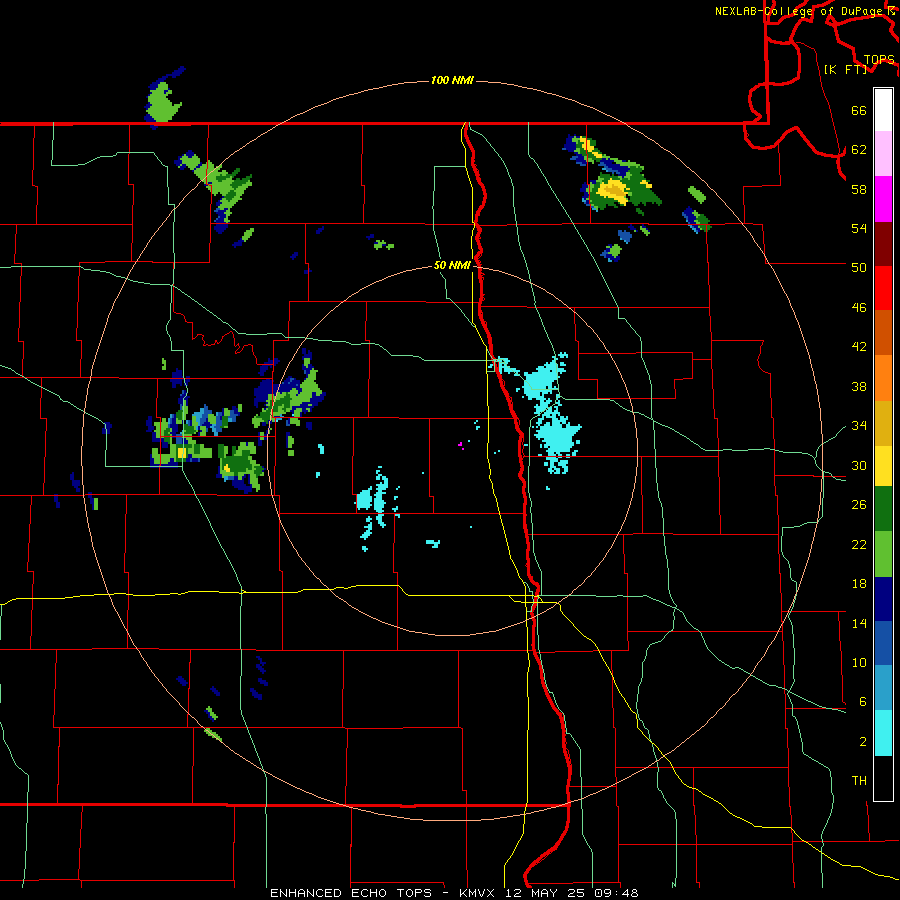Choose the navy blue legend band
Screen dimensions: 900x900
point(883,599)
